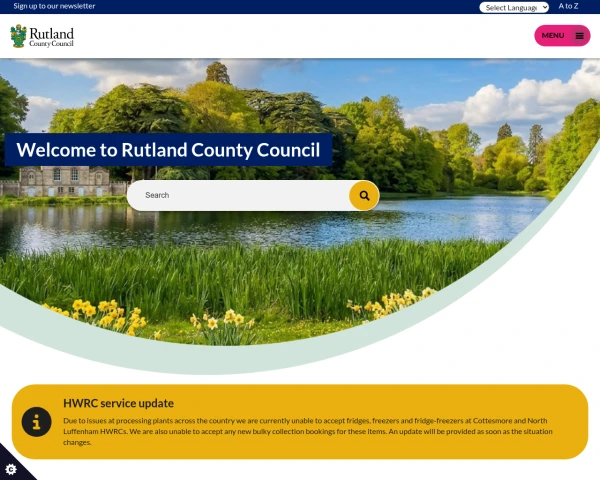Click the Welcome to Rutland County Council heading
This screenshot has width=600, height=480.
tap(168, 150)
